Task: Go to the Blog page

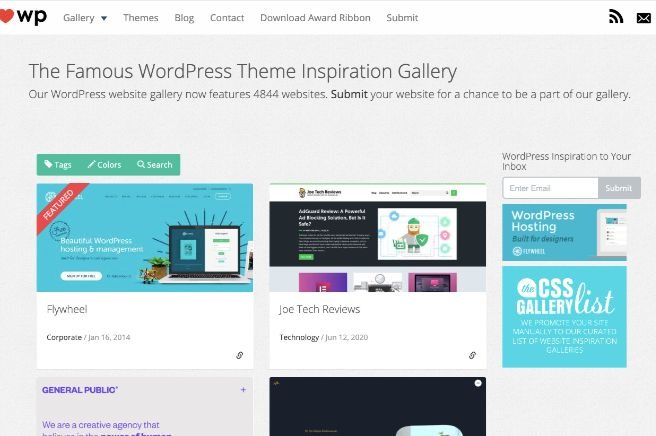Action: point(184,18)
